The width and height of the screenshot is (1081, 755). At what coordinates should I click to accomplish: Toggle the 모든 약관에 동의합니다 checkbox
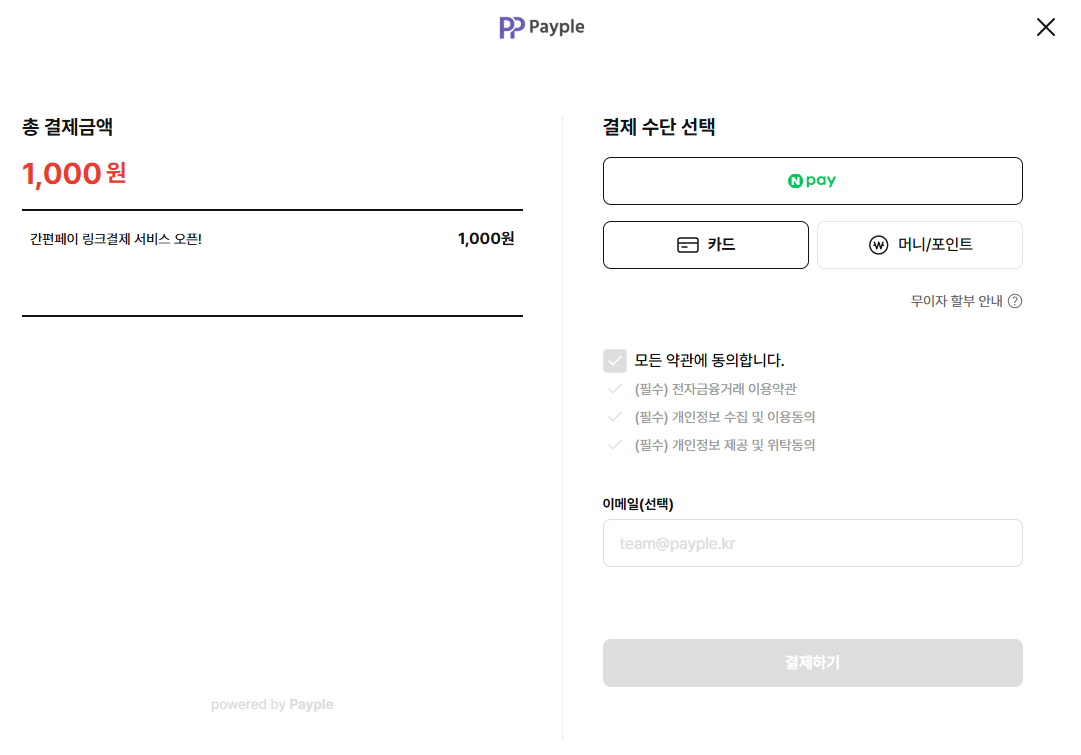coord(614,360)
